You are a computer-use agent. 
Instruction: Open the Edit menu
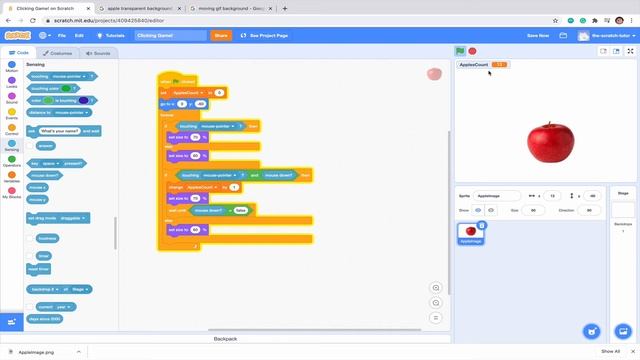pos(79,36)
